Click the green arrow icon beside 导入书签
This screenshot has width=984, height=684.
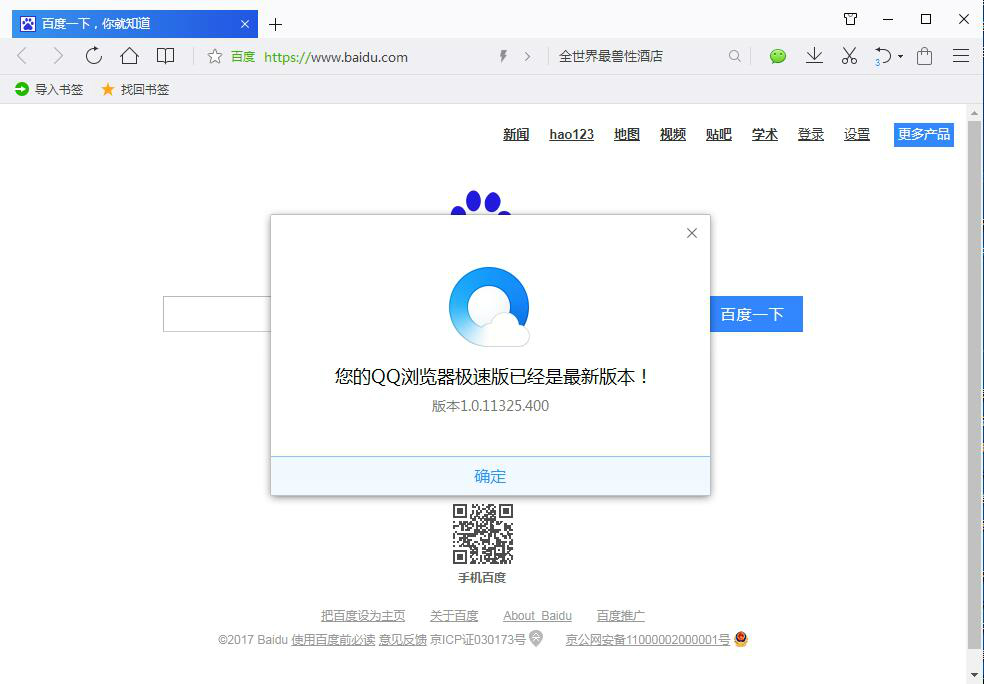tap(22, 89)
